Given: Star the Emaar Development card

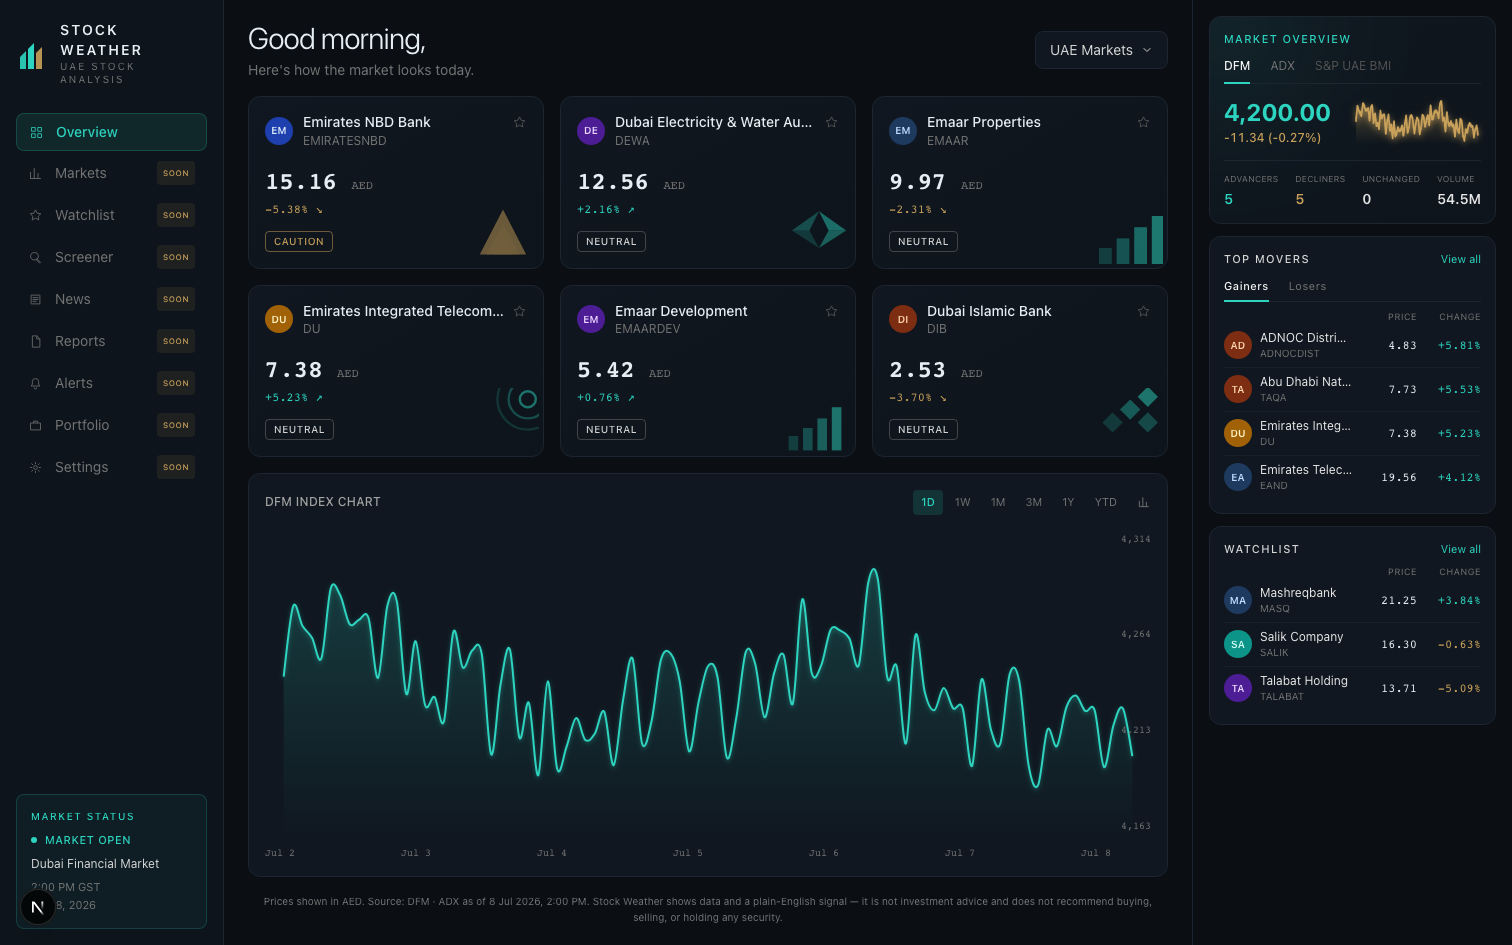Looking at the screenshot, I should pos(831,311).
